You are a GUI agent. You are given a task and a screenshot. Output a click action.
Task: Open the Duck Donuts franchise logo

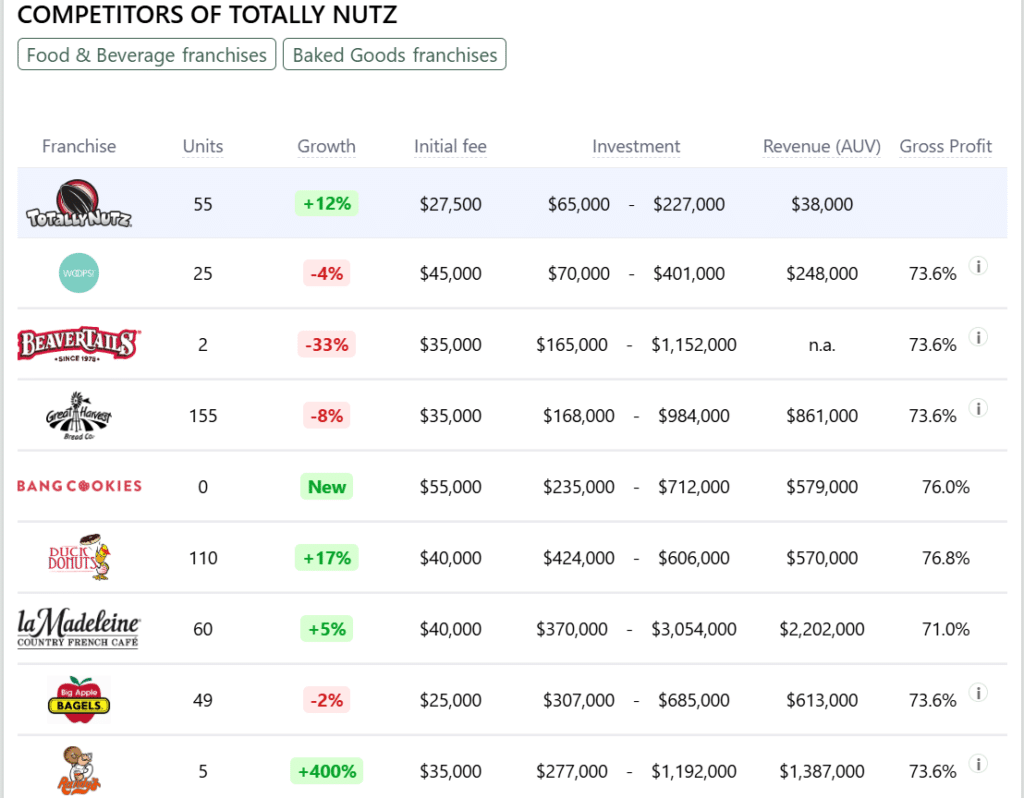point(79,557)
